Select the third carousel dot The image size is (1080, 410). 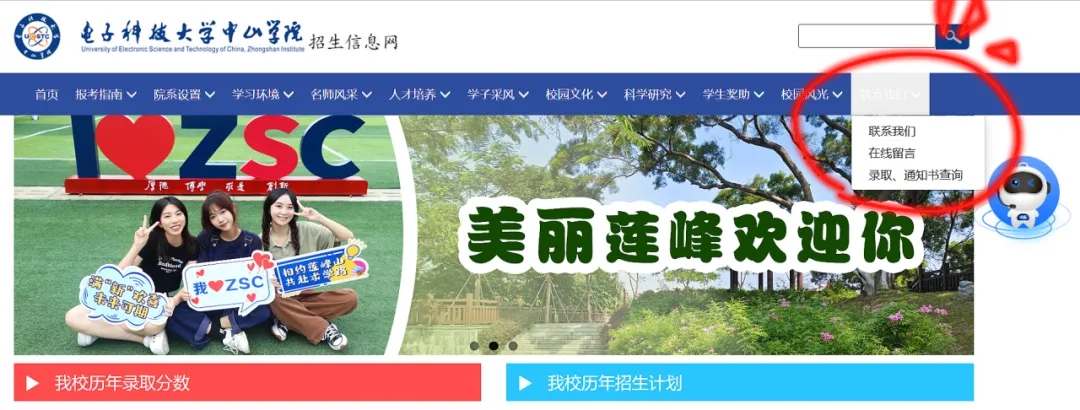512,346
